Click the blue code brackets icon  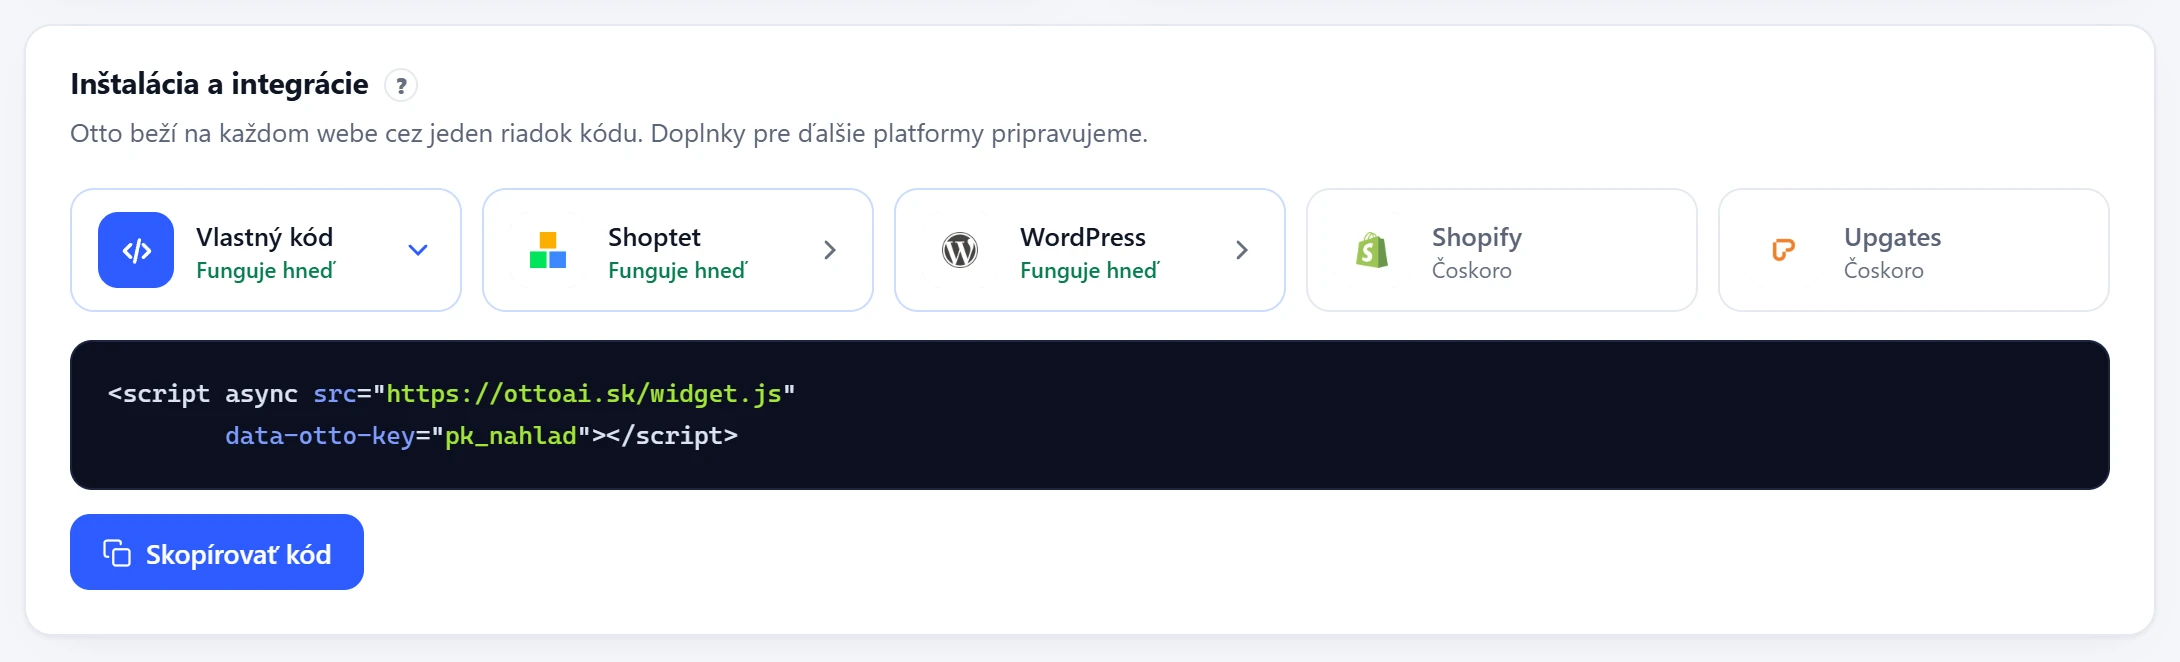point(136,250)
